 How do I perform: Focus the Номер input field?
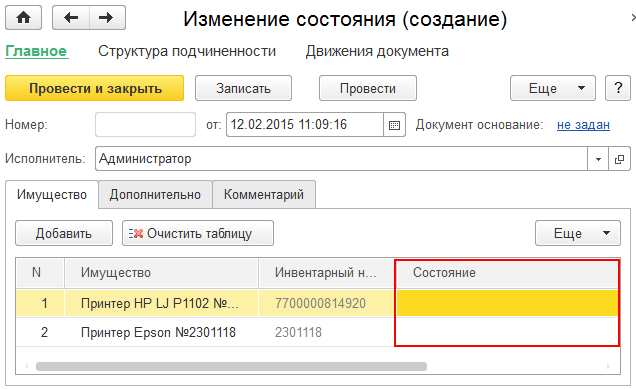coord(146,125)
